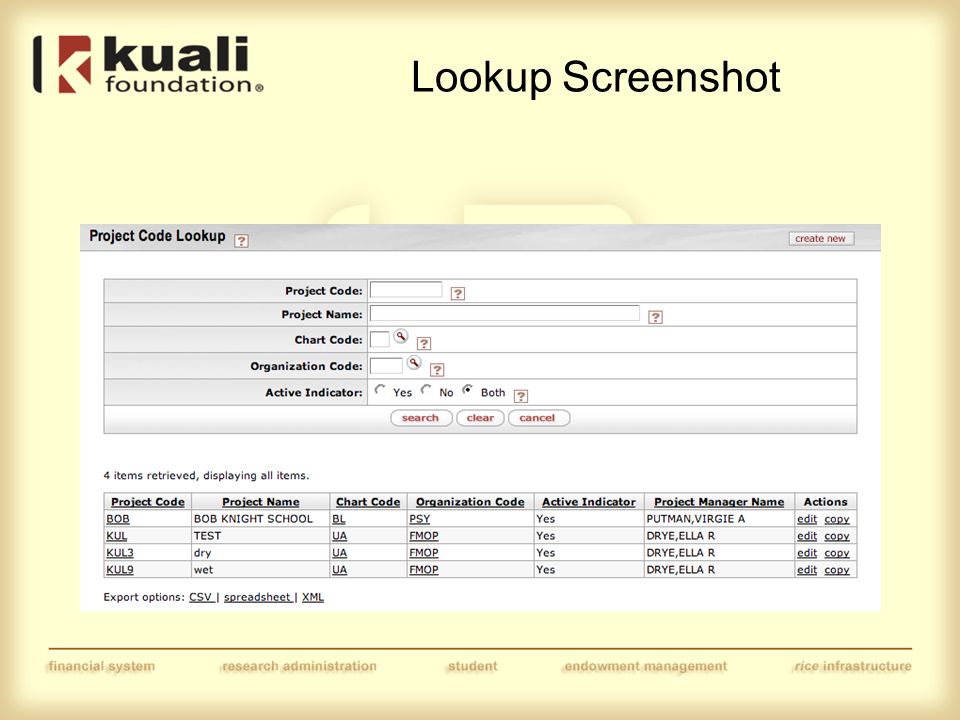This screenshot has height=720, width=960.
Task: Click the search button
Action: (x=421, y=418)
